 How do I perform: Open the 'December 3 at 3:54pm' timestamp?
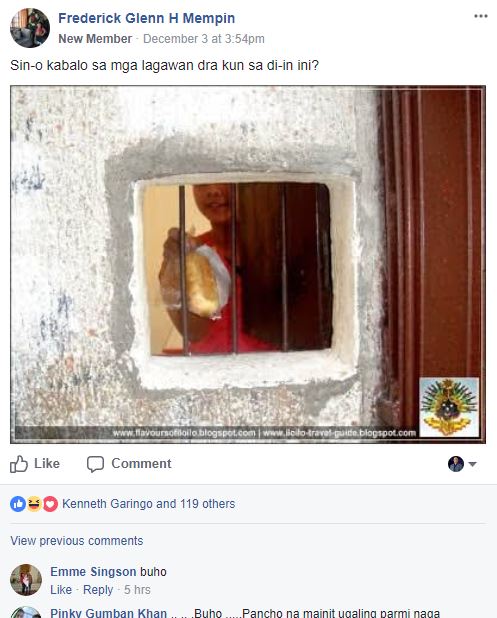tap(204, 39)
